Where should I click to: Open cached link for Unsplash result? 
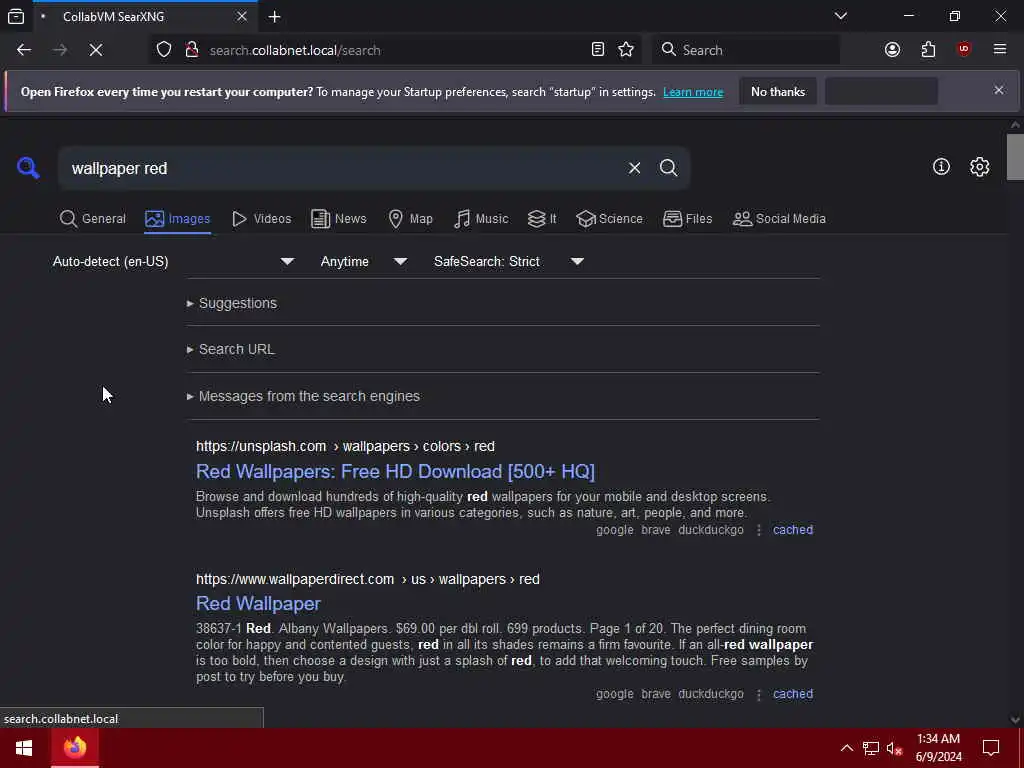coord(793,530)
